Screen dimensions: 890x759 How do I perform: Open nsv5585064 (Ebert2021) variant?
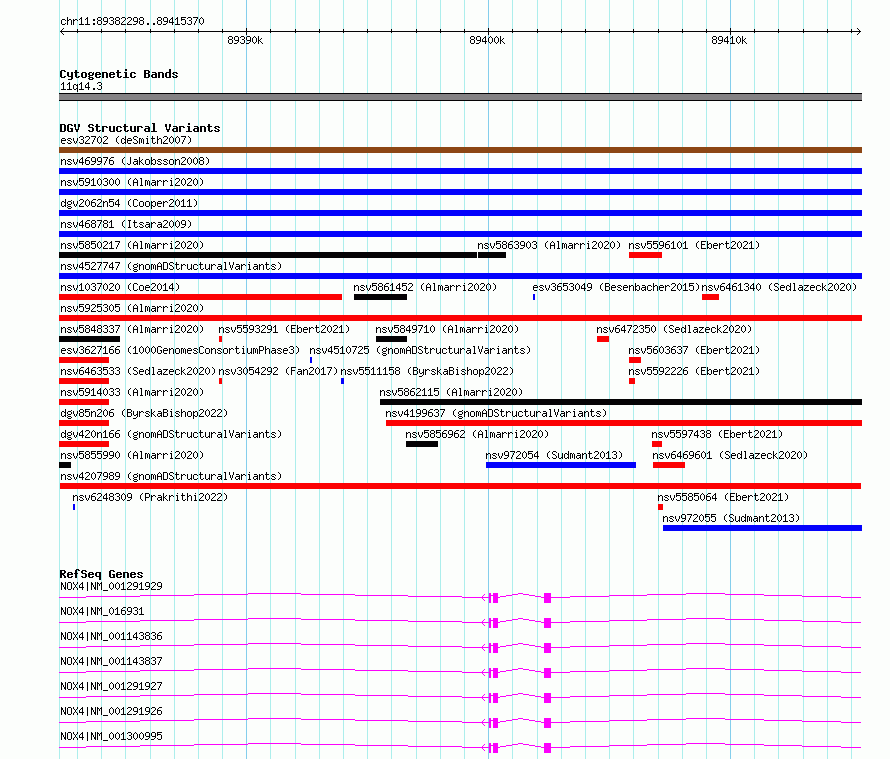coord(723,497)
